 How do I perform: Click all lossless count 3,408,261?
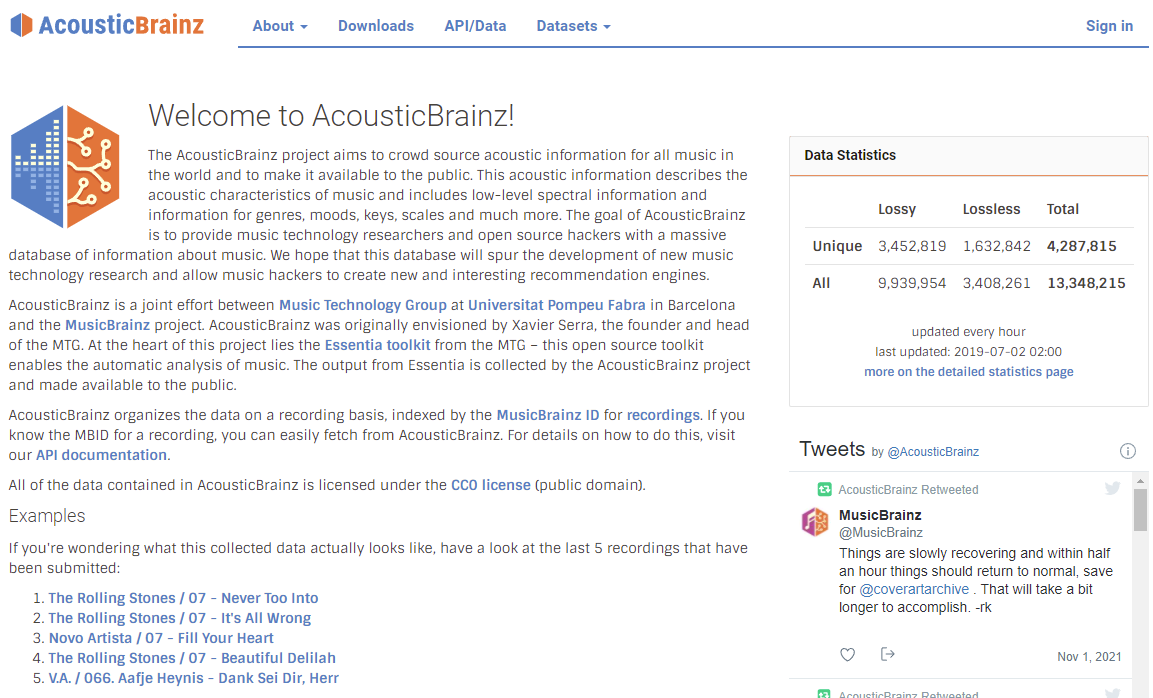[996, 282]
